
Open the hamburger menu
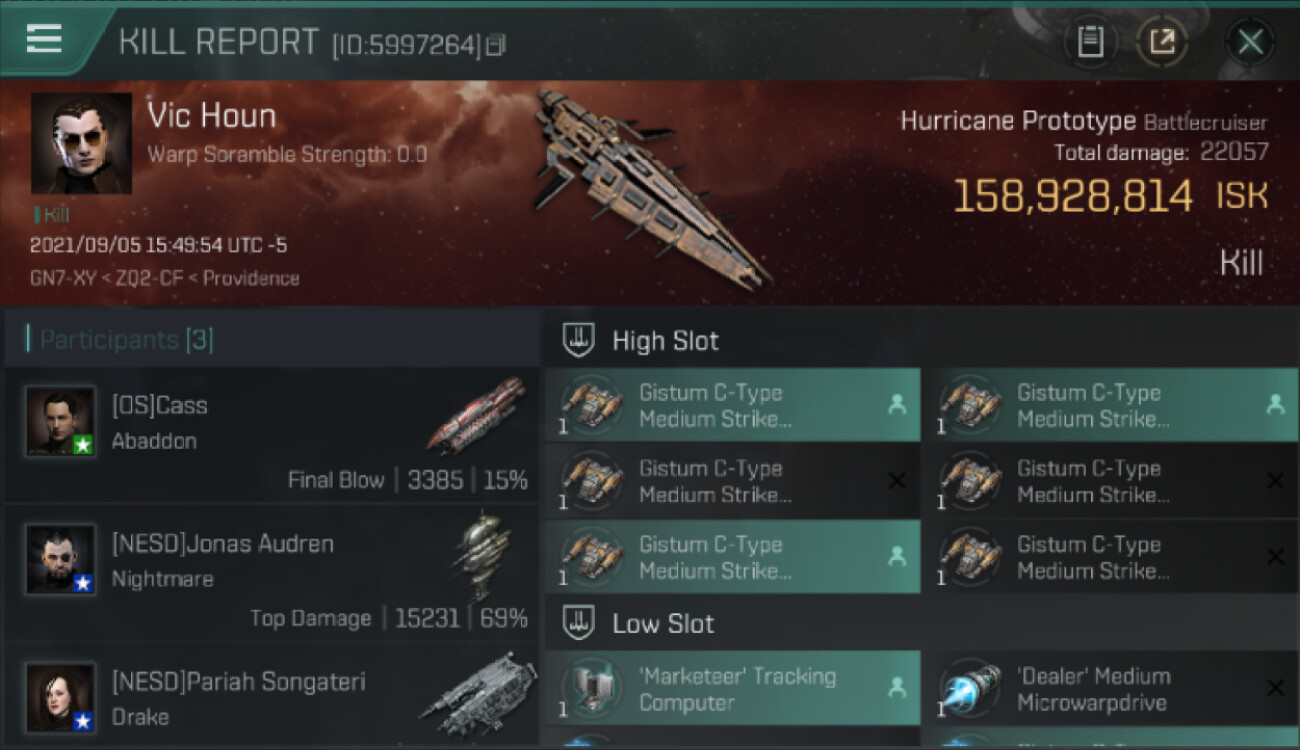[44, 39]
